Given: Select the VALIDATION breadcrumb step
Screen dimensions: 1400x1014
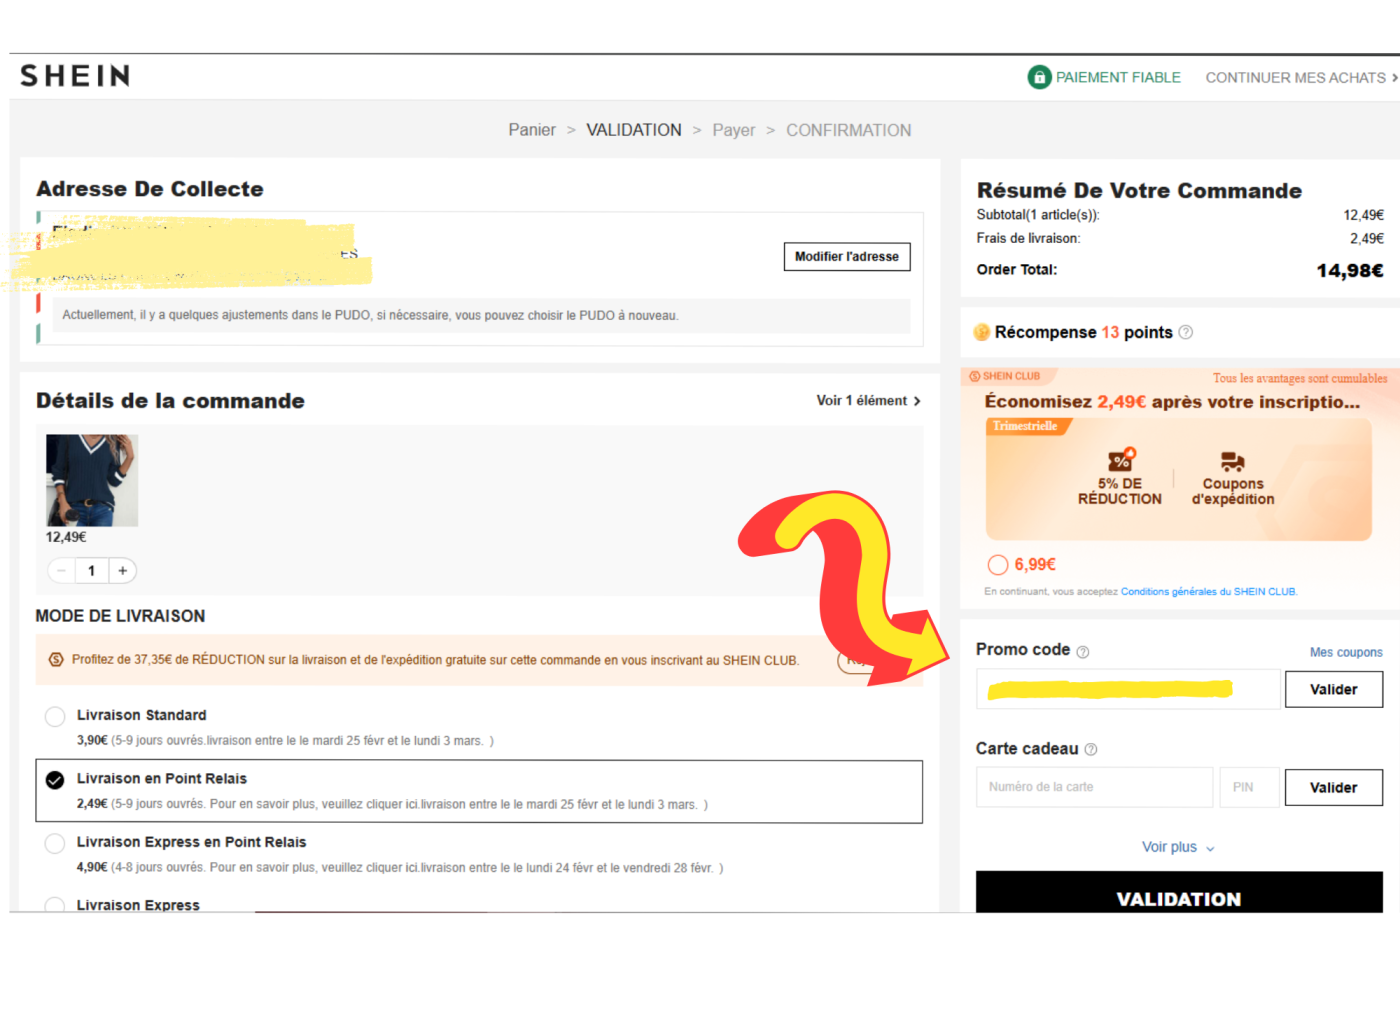Looking at the screenshot, I should tap(634, 130).
